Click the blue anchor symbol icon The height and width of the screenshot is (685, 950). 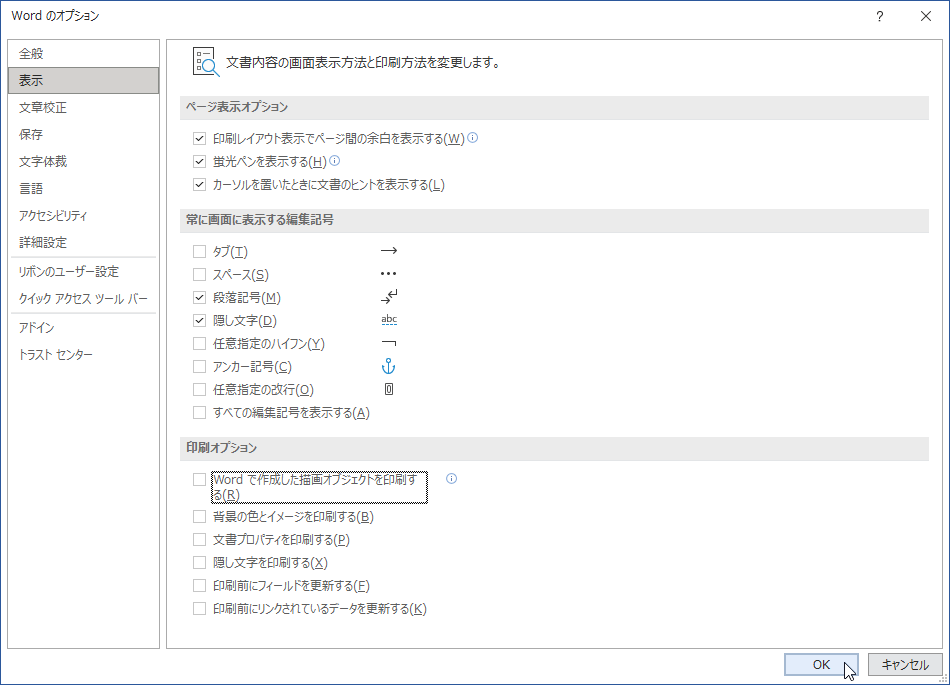coord(388,366)
